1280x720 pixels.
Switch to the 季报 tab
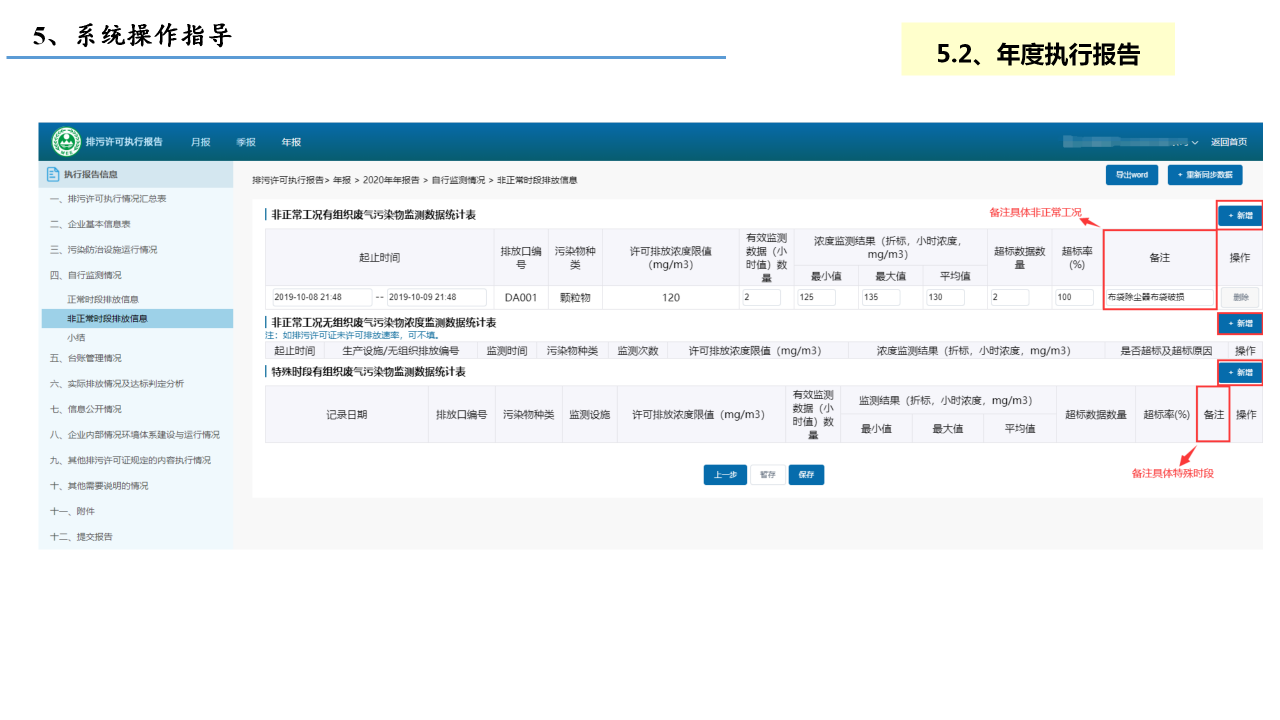click(246, 142)
